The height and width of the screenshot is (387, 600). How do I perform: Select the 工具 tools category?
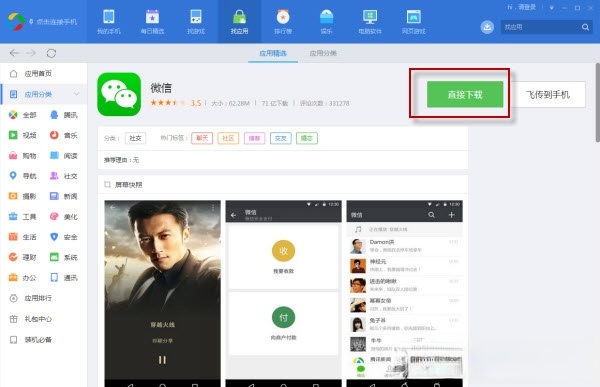(23, 217)
